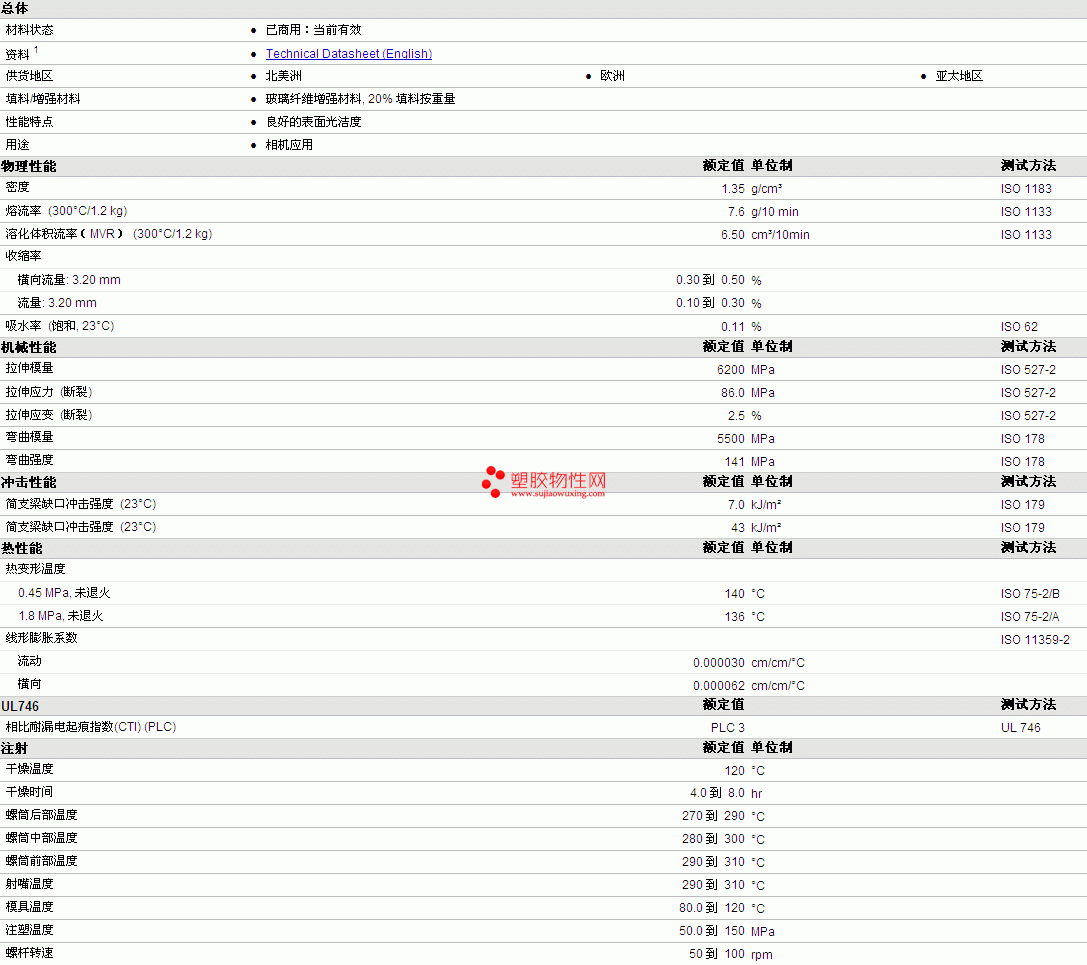Click the 物理性能 section header
The width and height of the screenshot is (1087, 965).
pos(28,166)
